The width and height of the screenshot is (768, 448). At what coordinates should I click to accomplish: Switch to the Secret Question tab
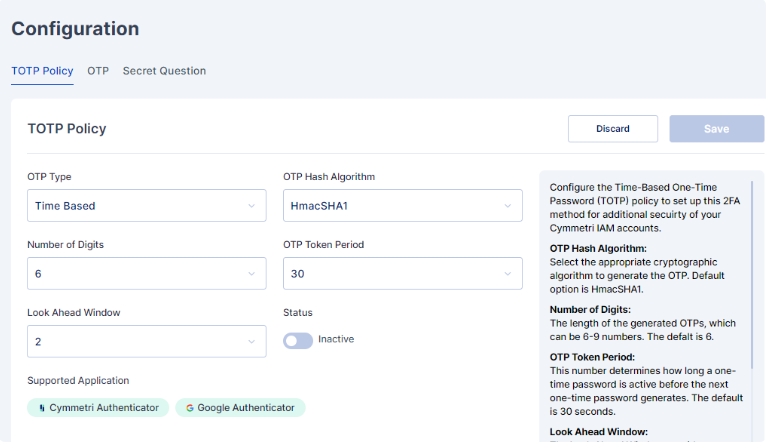coord(164,71)
